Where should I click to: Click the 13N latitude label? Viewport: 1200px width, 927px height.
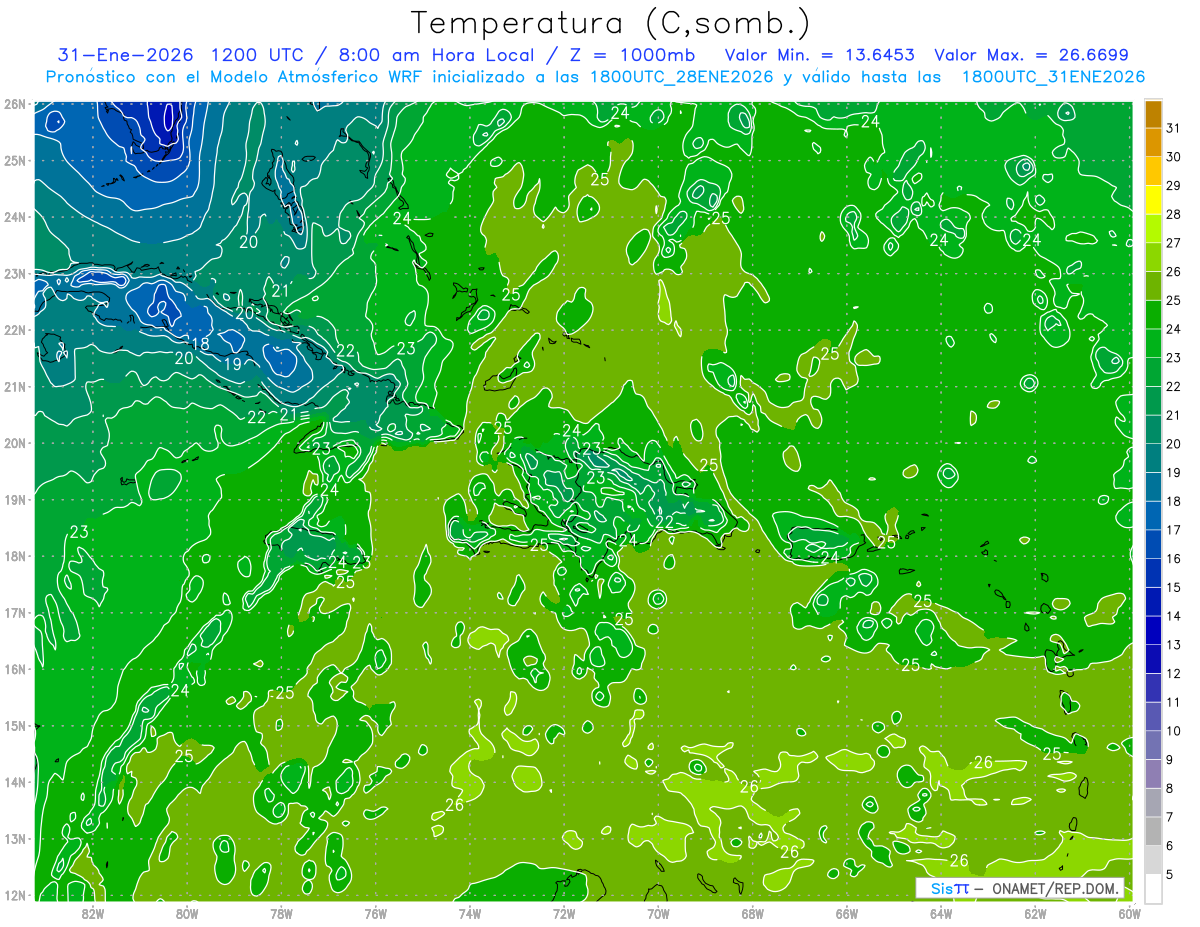[x=15, y=839]
